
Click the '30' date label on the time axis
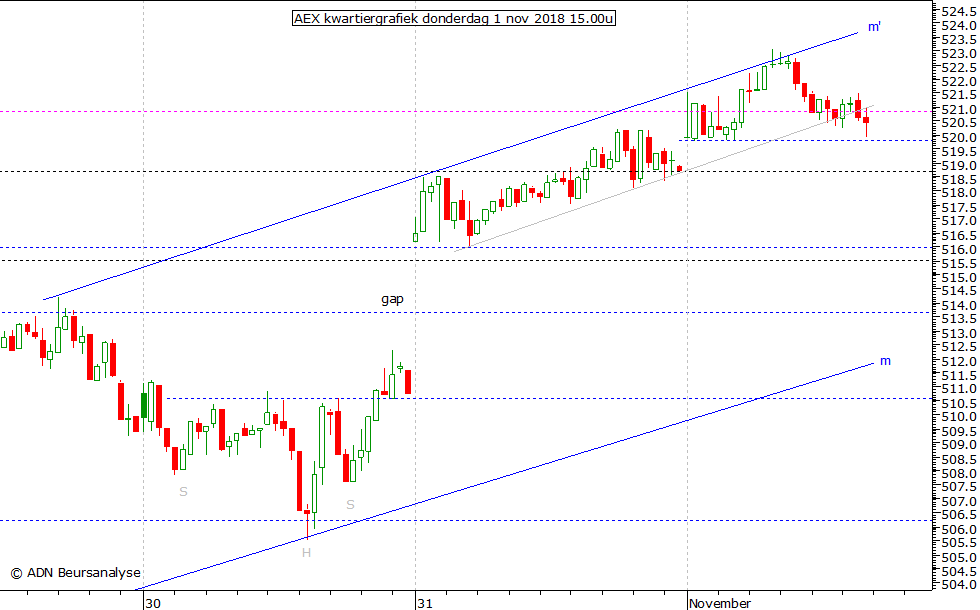pyautogui.click(x=153, y=603)
